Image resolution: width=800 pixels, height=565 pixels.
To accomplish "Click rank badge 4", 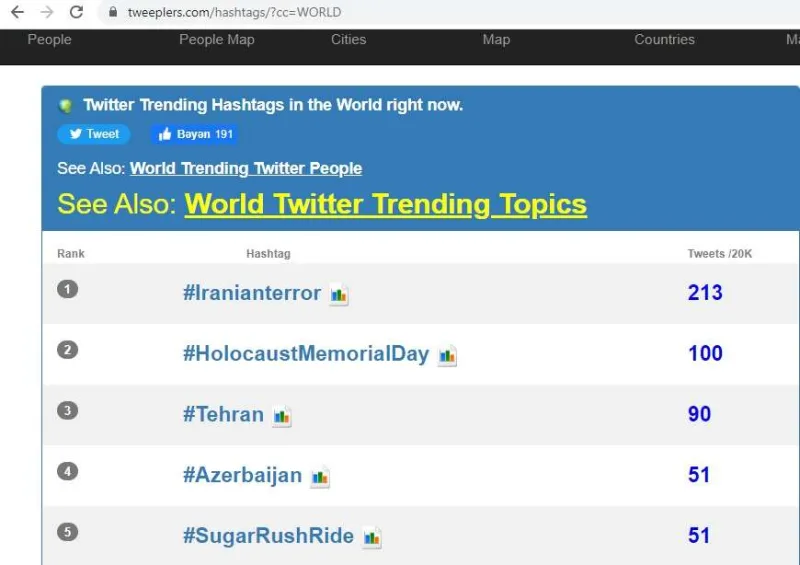I will (67, 471).
